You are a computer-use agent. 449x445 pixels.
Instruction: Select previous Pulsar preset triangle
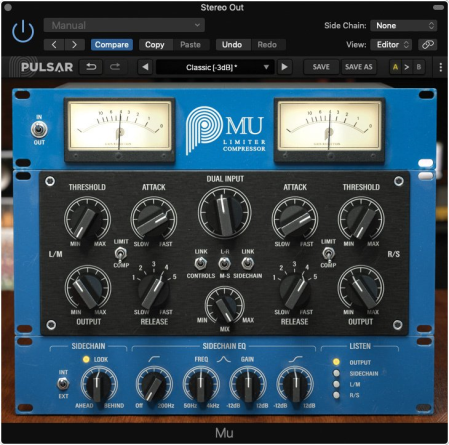point(145,67)
